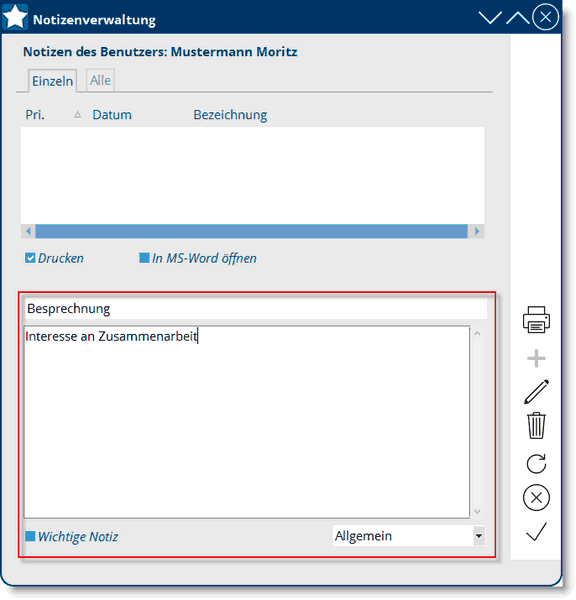Refresh notes with circular arrow icon
The width and height of the screenshot is (576, 600).
[x=536, y=463]
